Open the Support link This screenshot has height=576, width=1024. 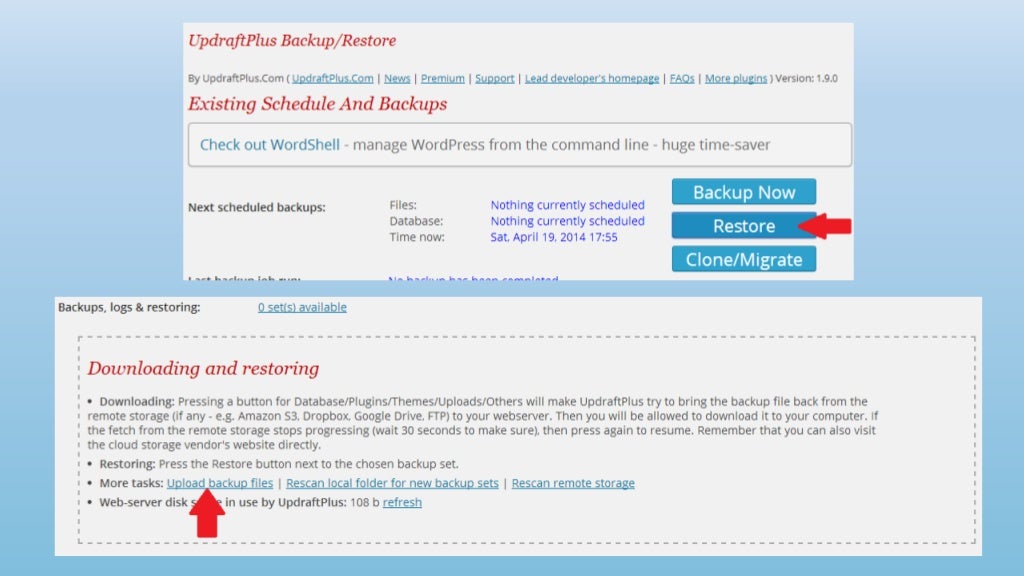494,78
